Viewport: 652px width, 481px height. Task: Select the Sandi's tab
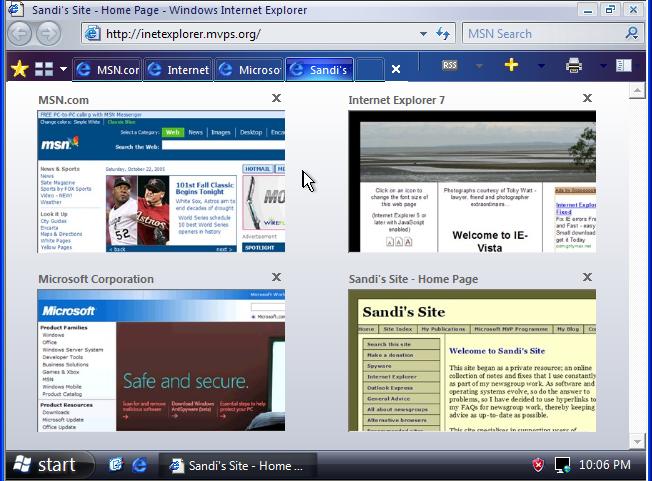[320, 69]
